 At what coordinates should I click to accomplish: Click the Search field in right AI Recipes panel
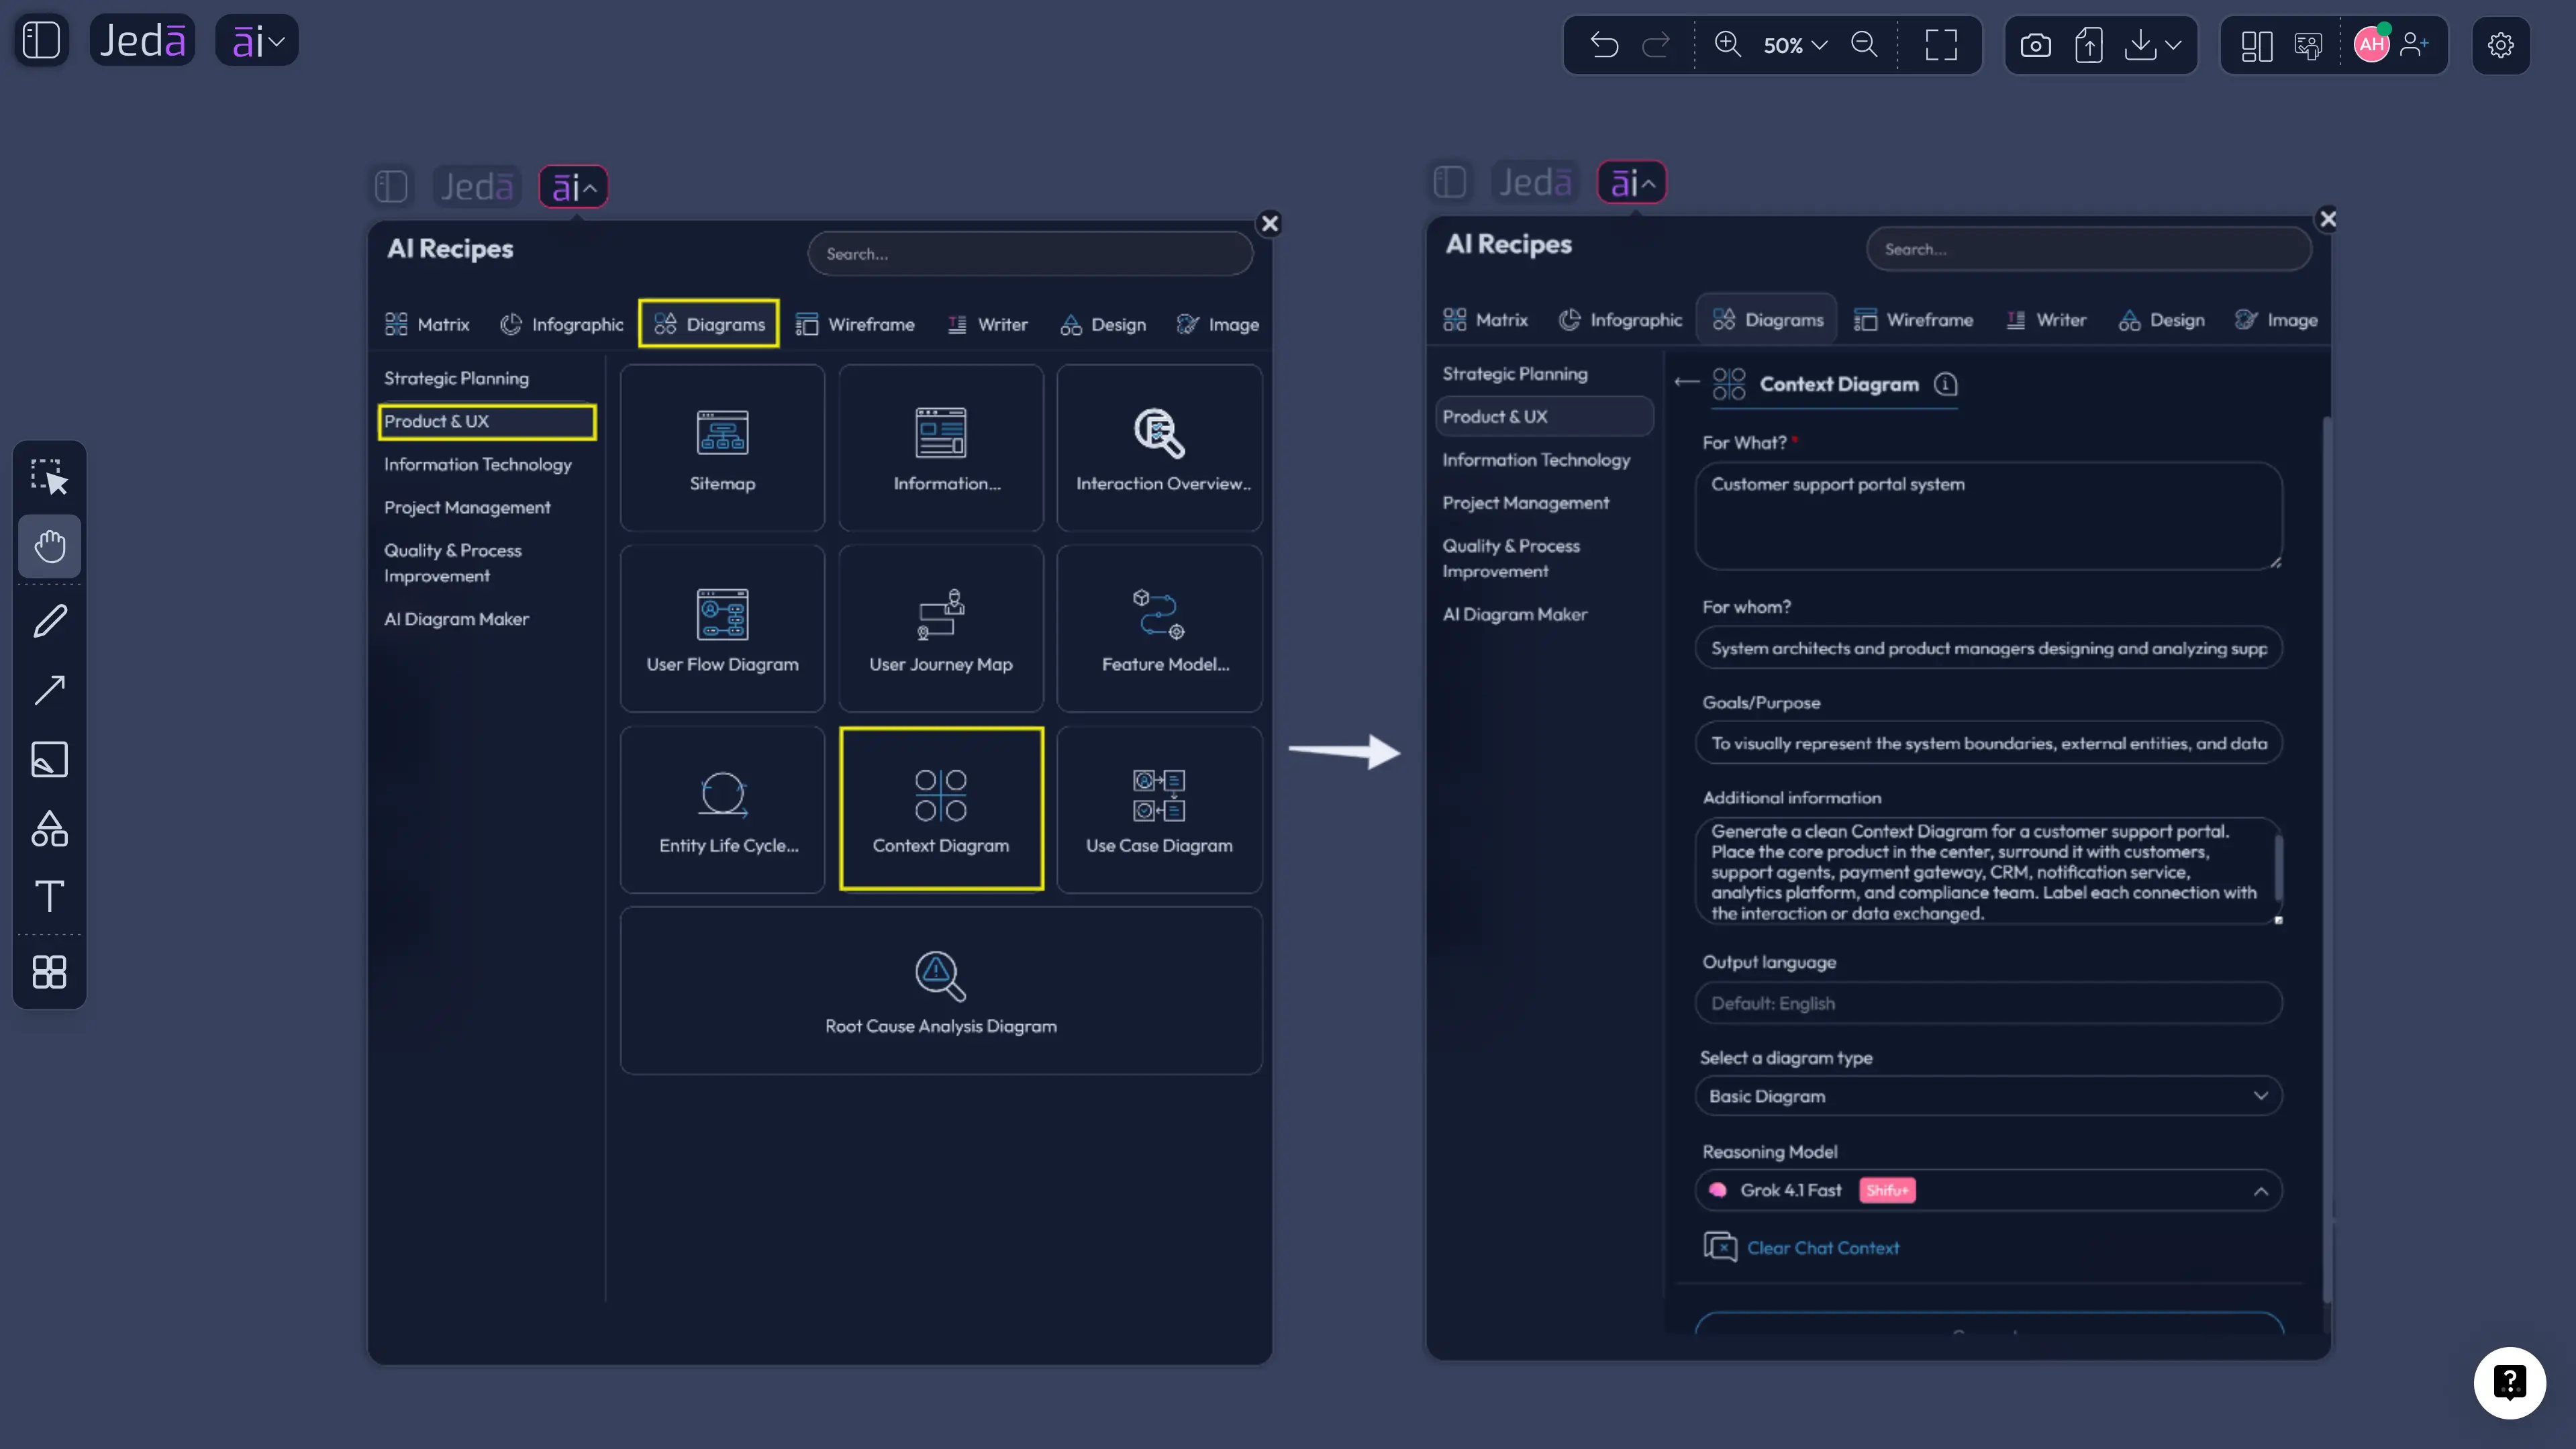click(2088, 249)
